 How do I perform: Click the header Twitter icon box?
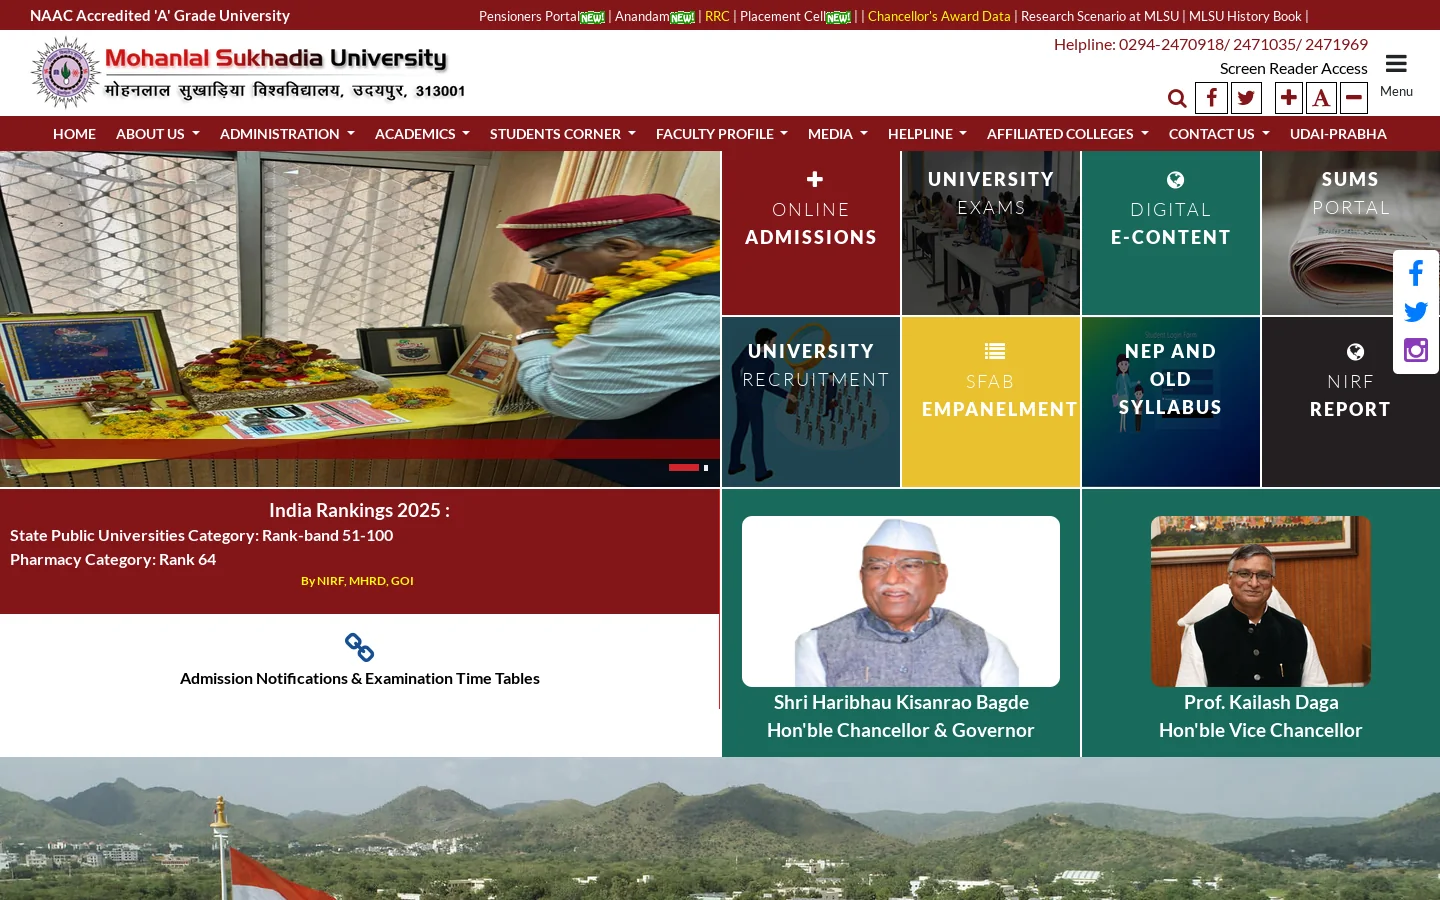[1246, 98]
